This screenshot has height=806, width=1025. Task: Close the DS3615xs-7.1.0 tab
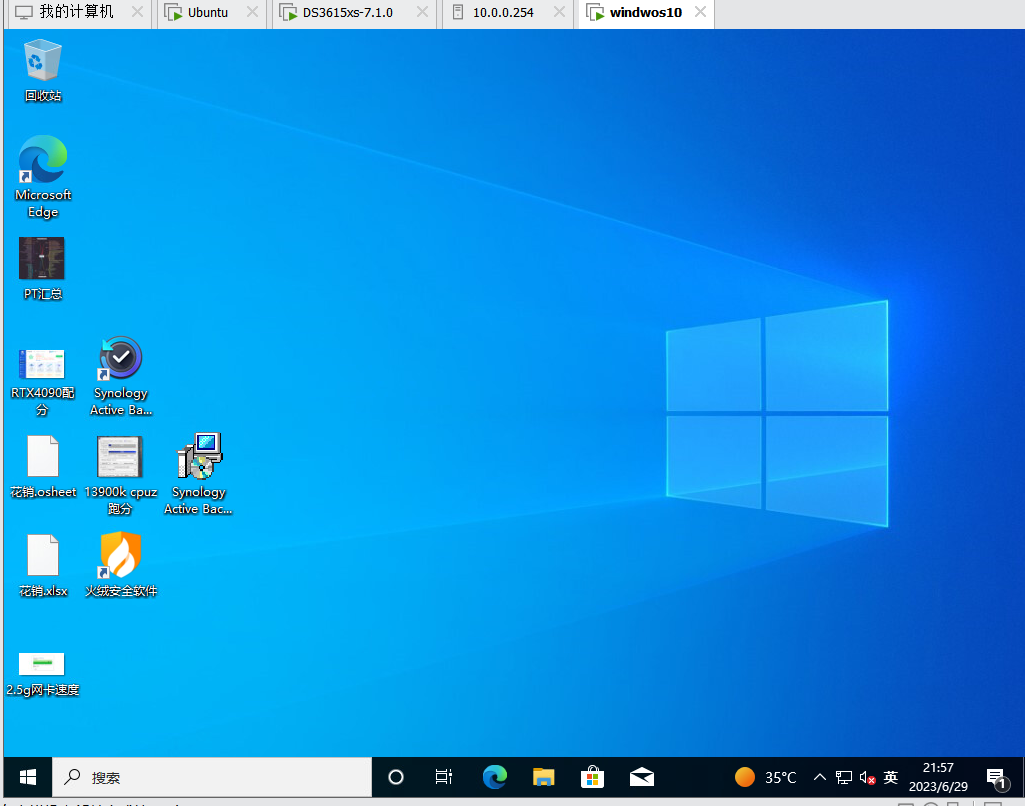422,12
